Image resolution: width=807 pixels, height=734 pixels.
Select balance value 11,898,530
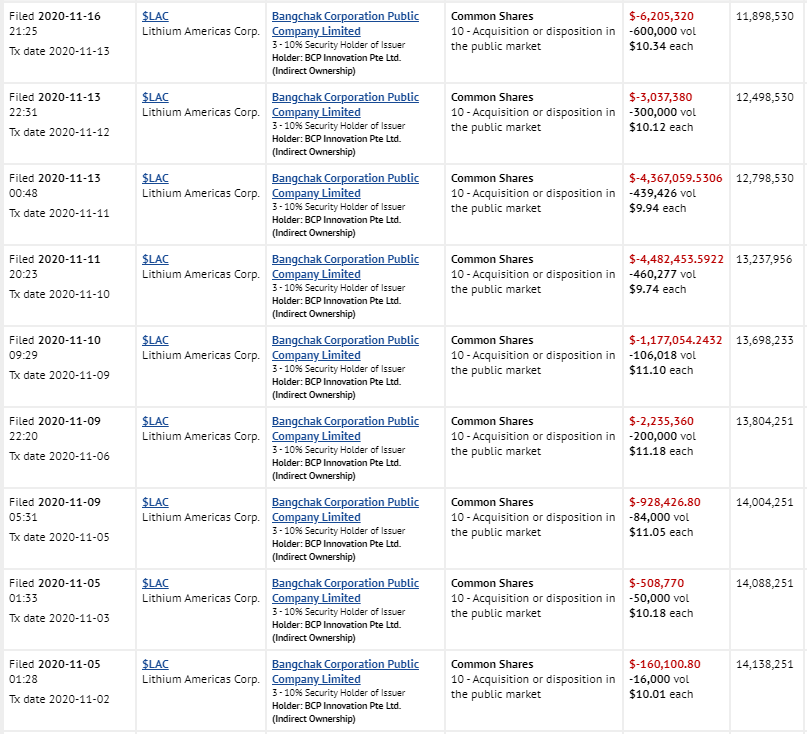(765, 16)
